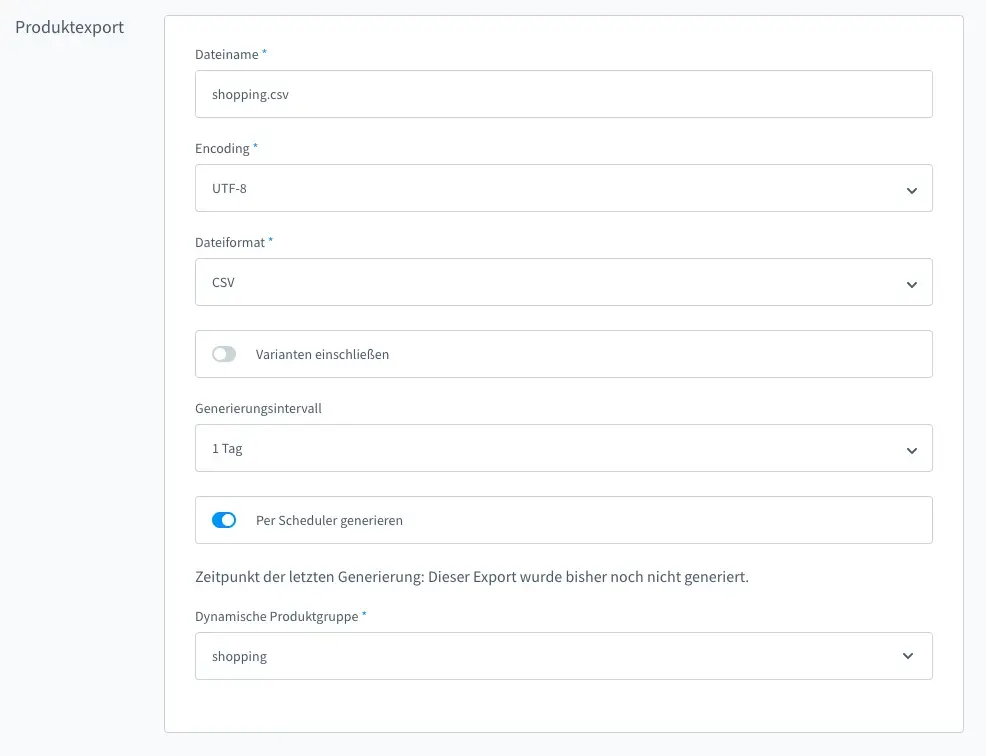
Task: Click the 'Generierungsintervall' field label
Action: 257,408
